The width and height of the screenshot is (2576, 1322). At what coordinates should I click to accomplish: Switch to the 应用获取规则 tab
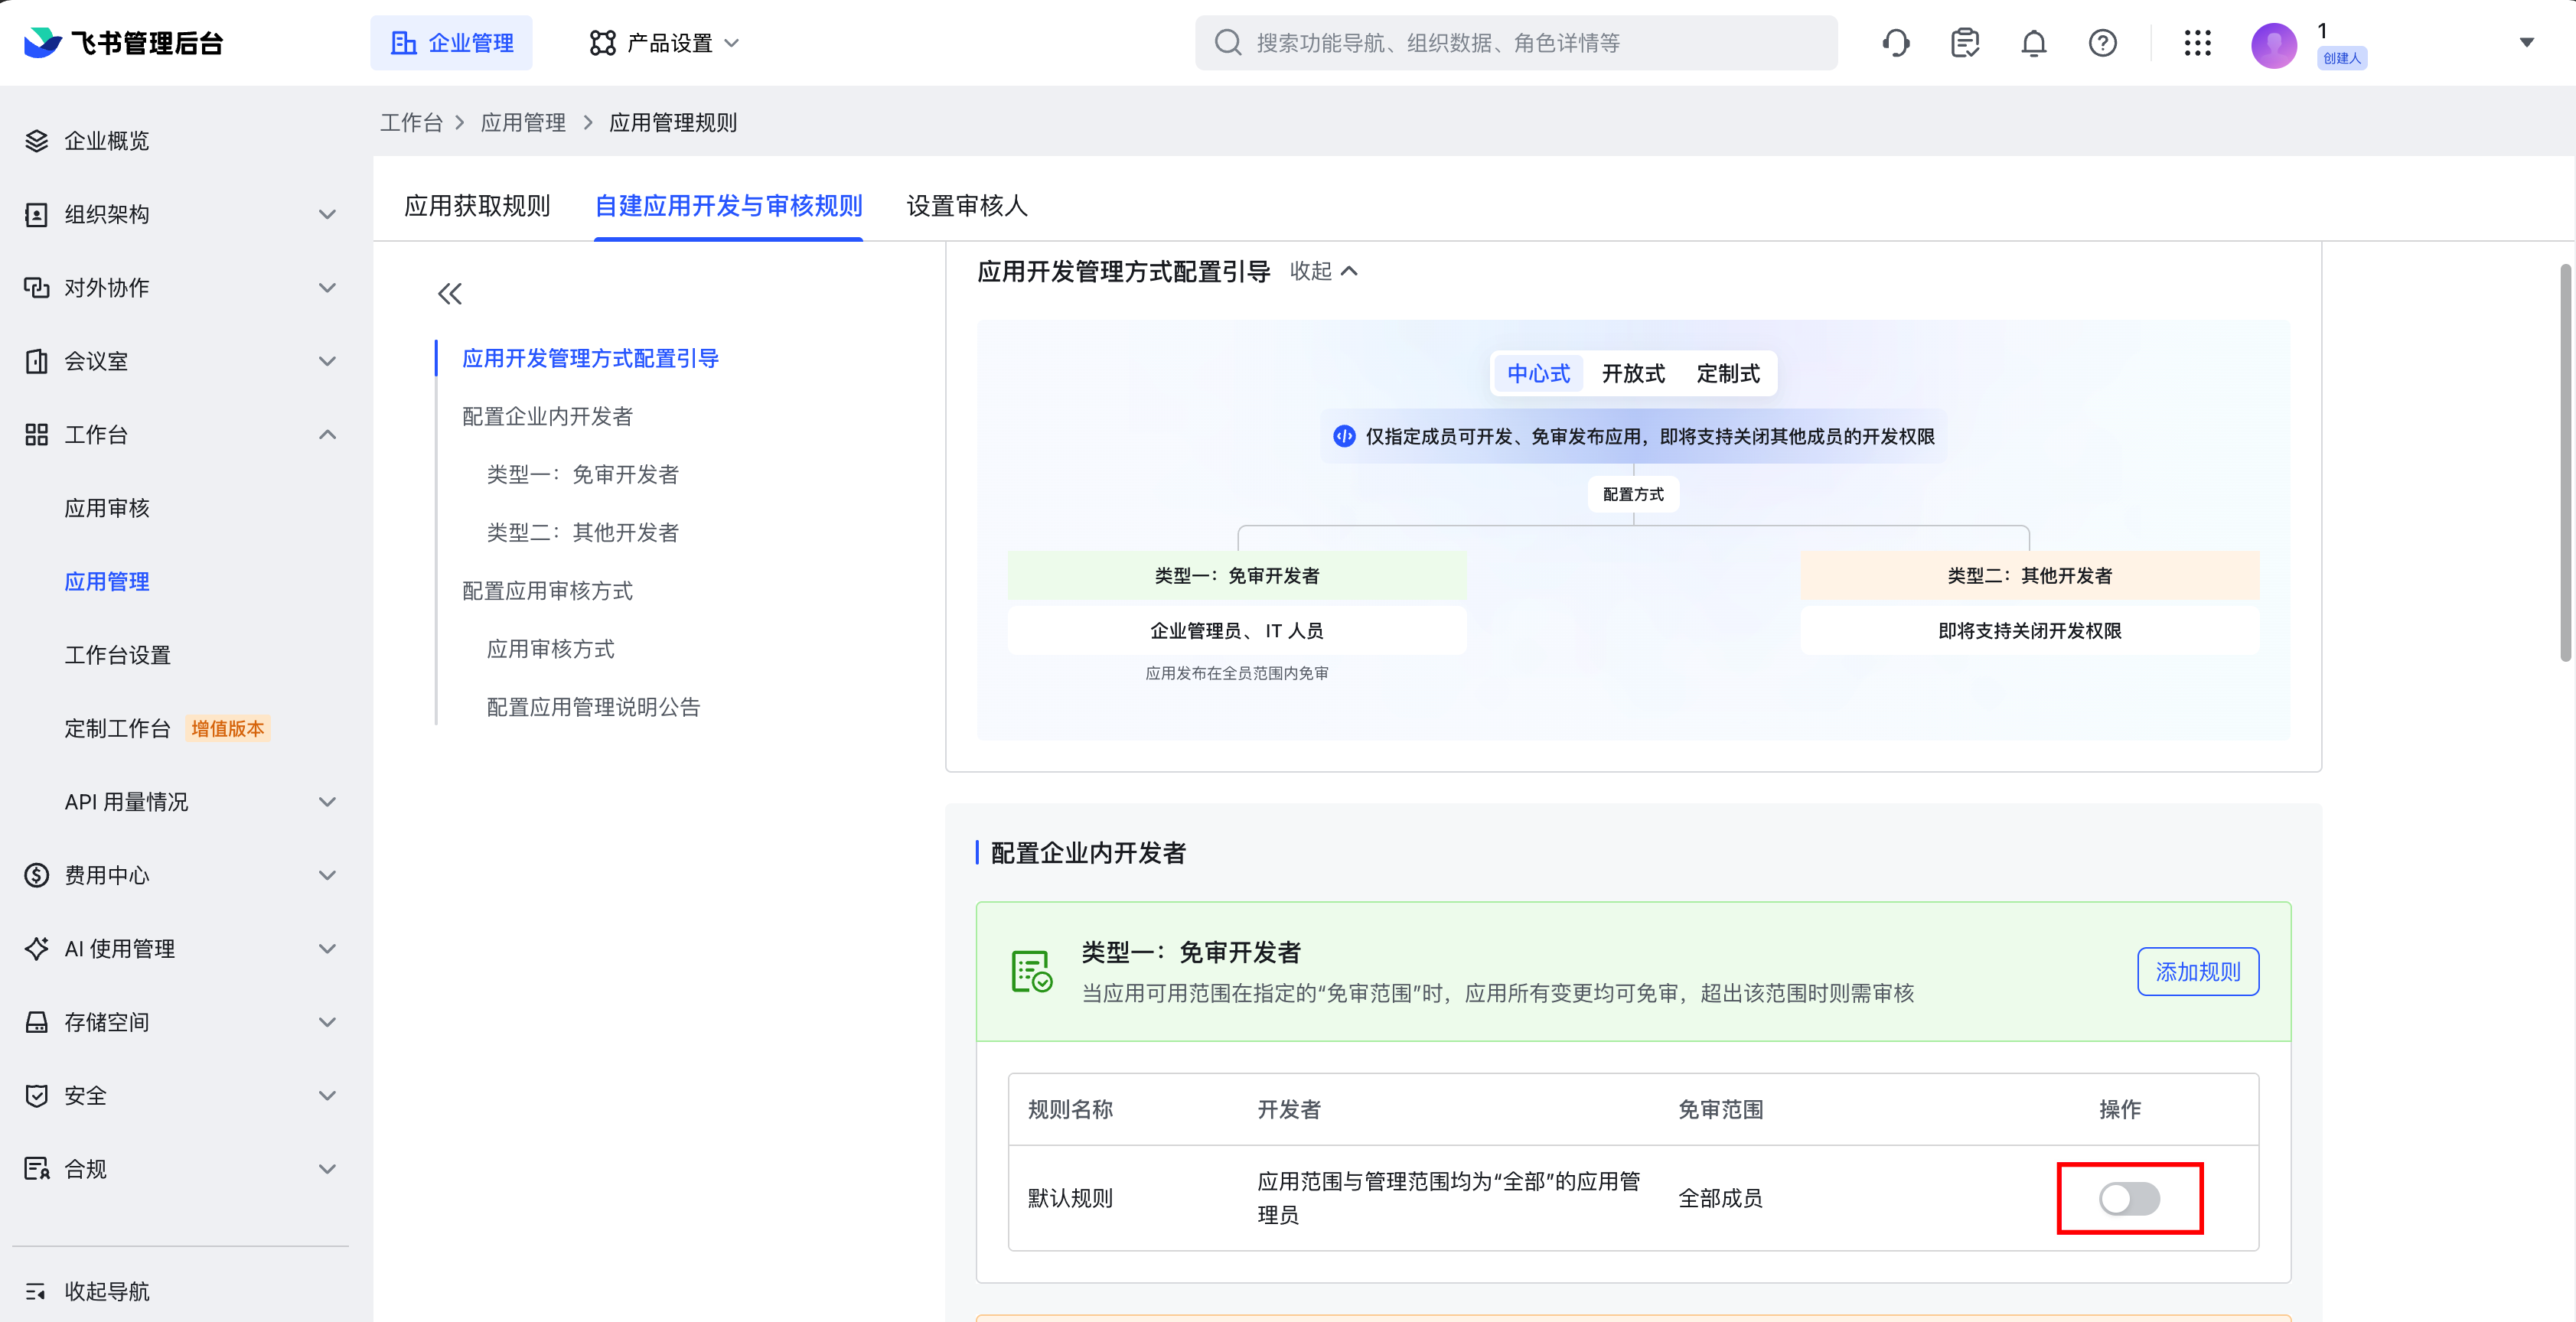[478, 206]
